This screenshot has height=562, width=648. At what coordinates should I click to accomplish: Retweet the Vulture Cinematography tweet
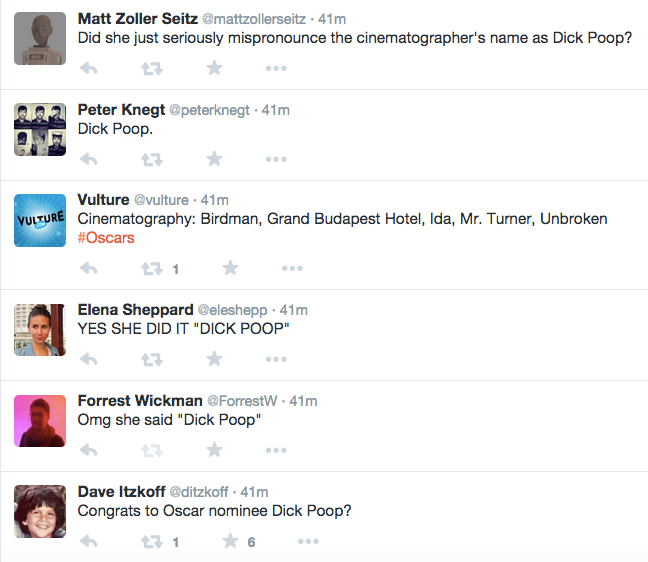pos(152,269)
